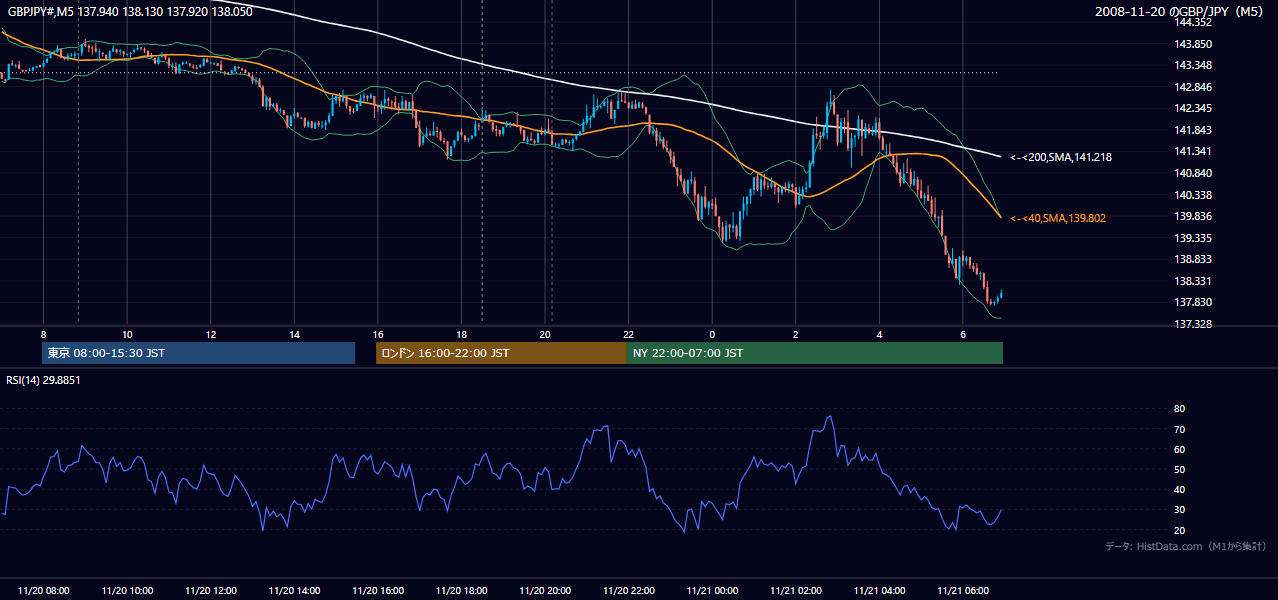Click the 11/21 04:00 time label

point(879,591)
